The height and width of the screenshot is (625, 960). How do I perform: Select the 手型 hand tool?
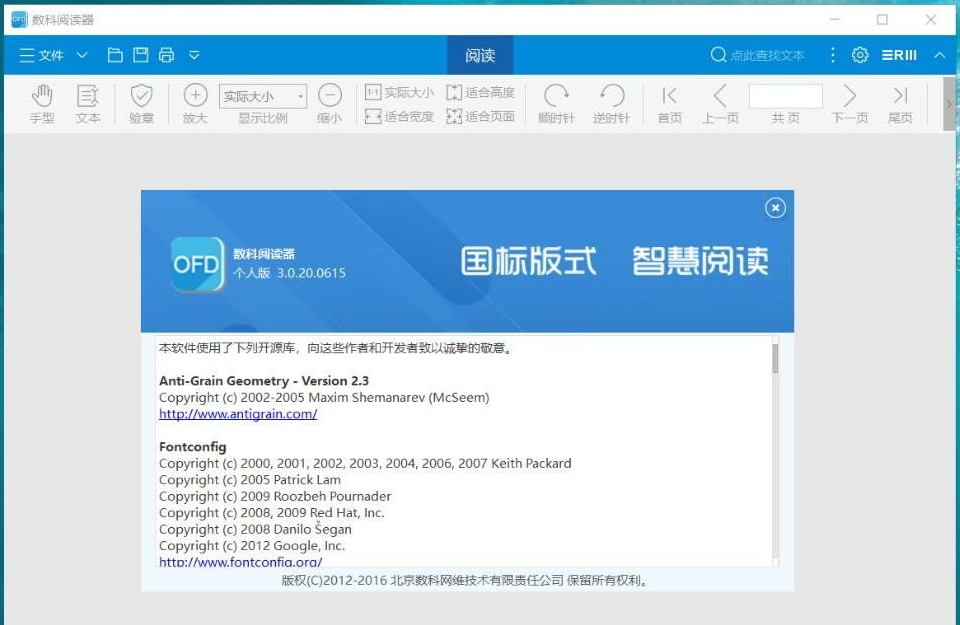click(x=42, y=104)
